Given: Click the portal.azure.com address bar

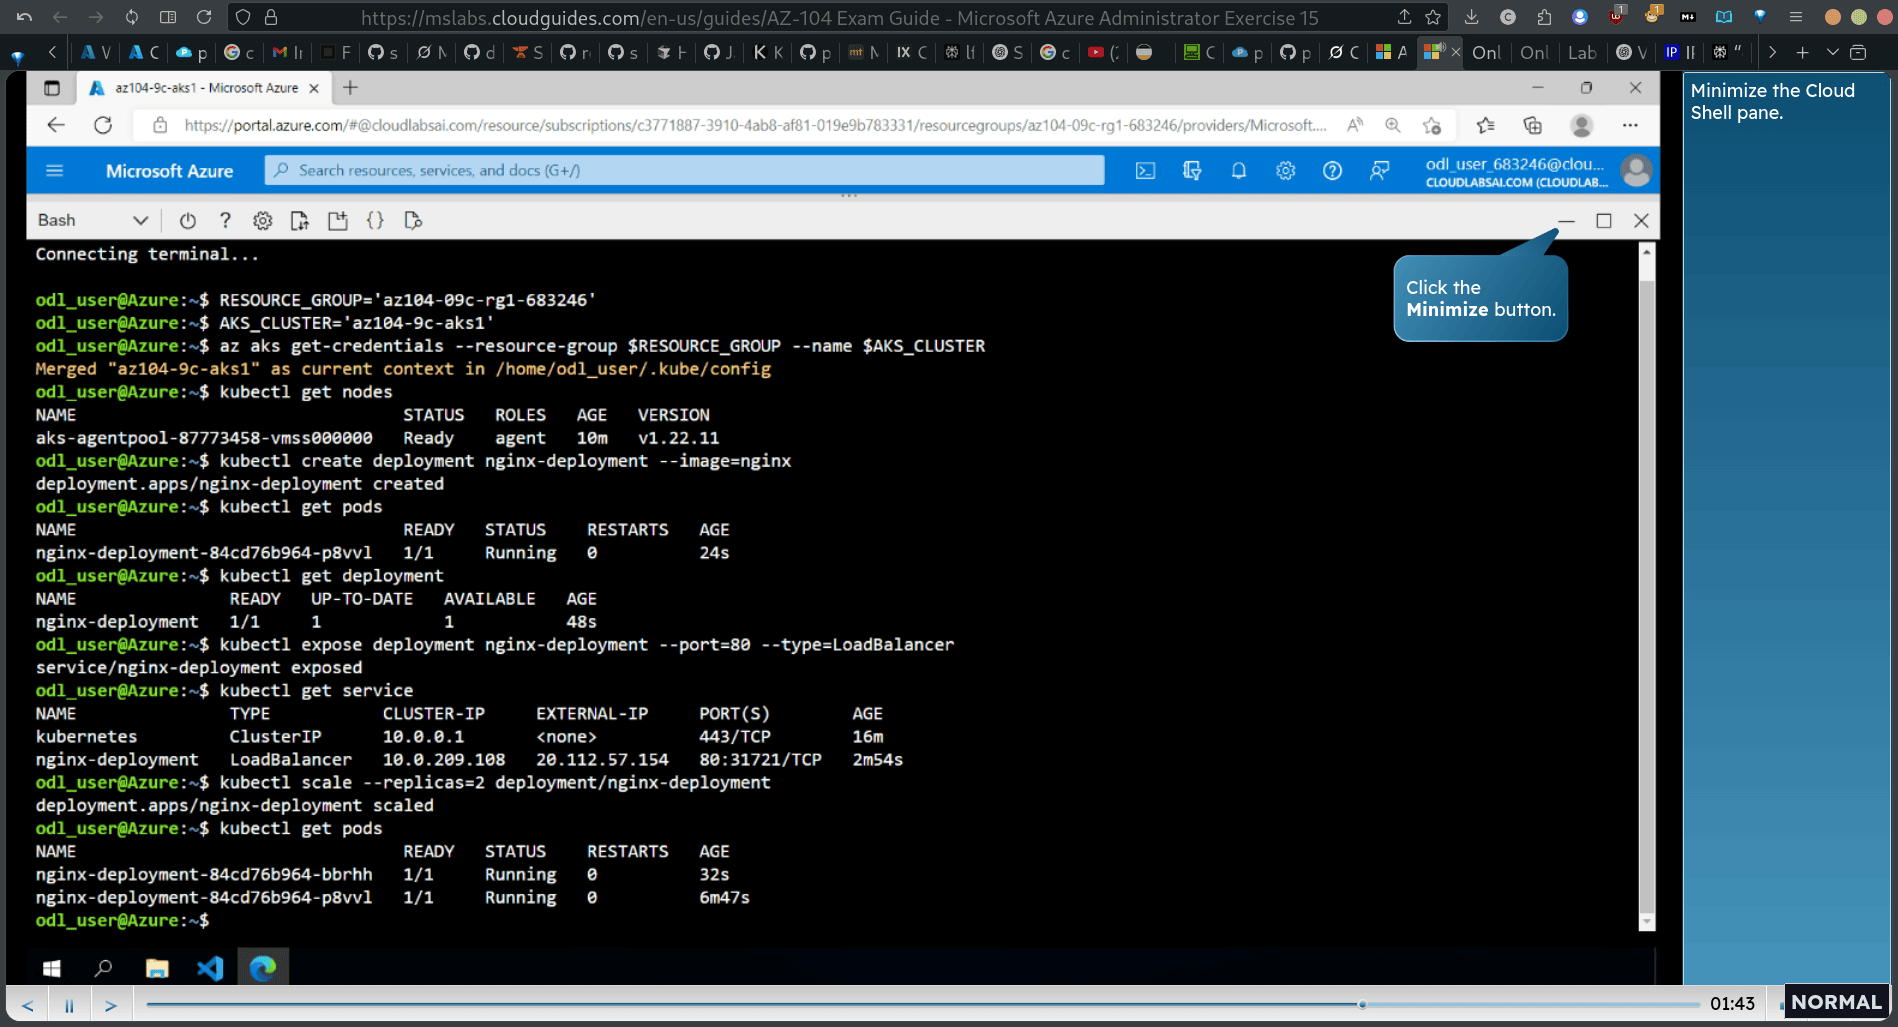Looking at the screenshot, I should click(x=754, y=125).
